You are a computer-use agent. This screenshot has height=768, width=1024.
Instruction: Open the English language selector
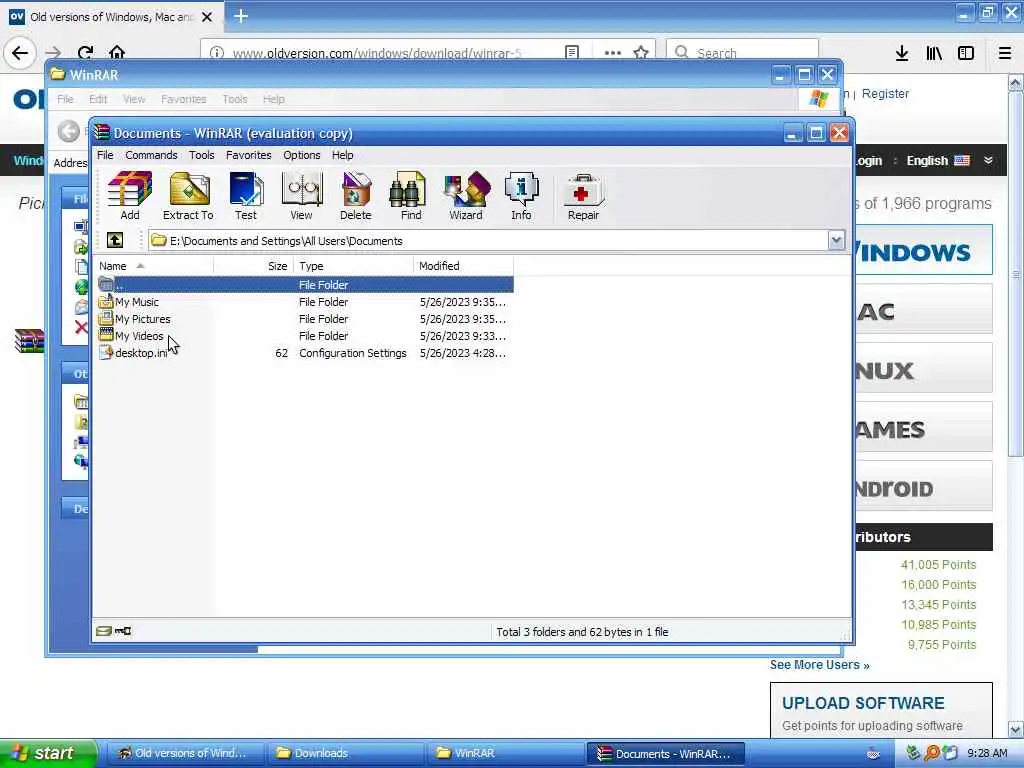938,161
